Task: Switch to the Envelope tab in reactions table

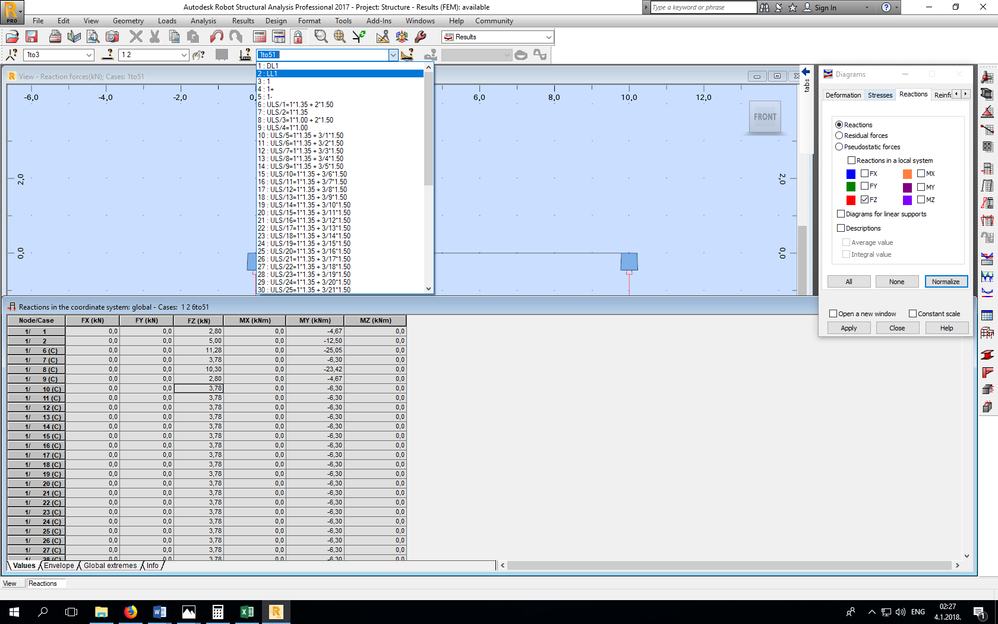Action: tap(59, 565)
